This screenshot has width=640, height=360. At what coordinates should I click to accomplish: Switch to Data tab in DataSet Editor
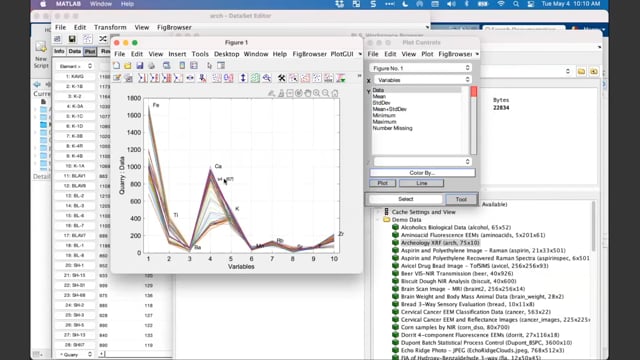coord(75,51)
